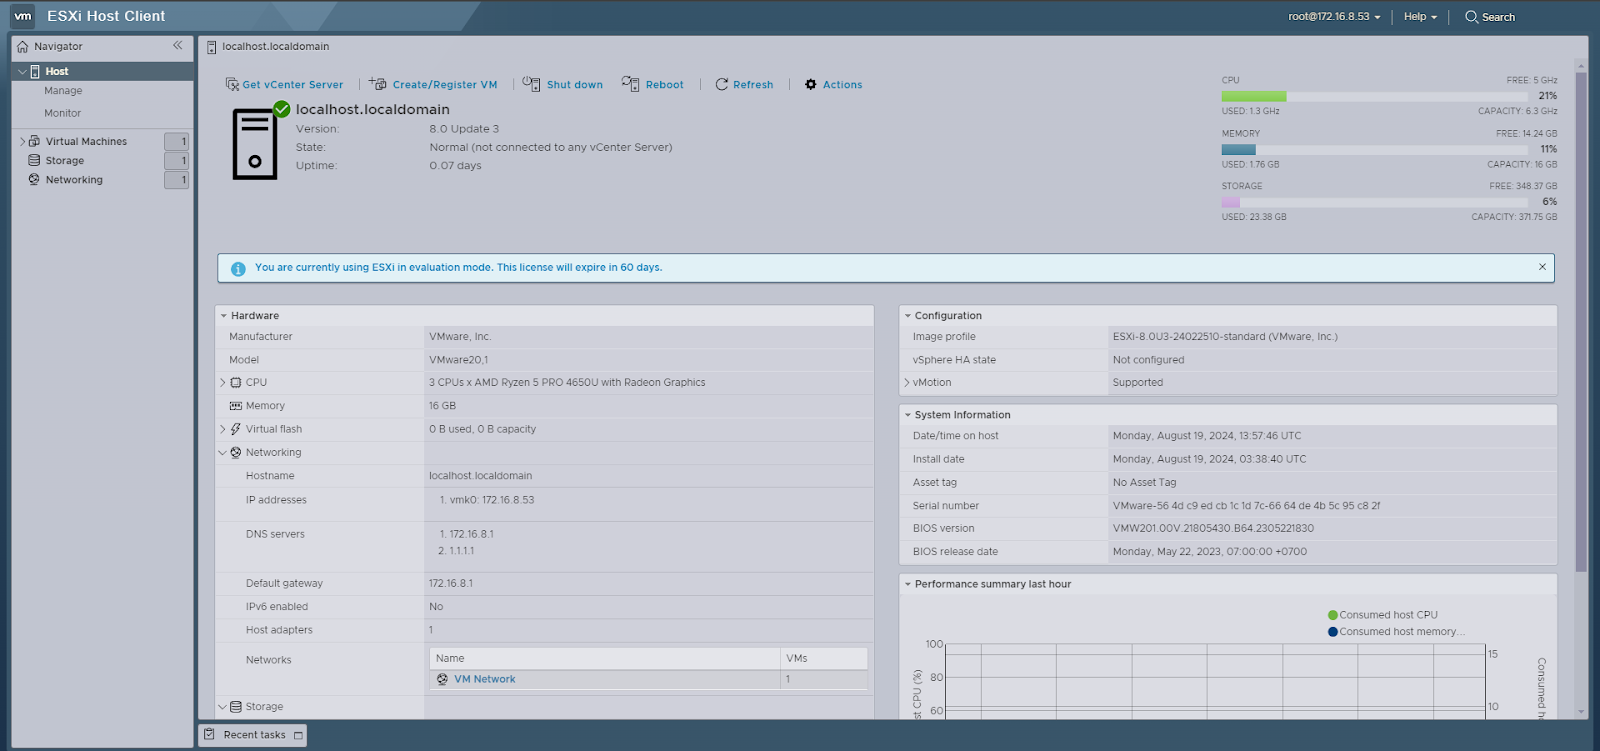Click the Search magnifier icon

click(1471, 17)
